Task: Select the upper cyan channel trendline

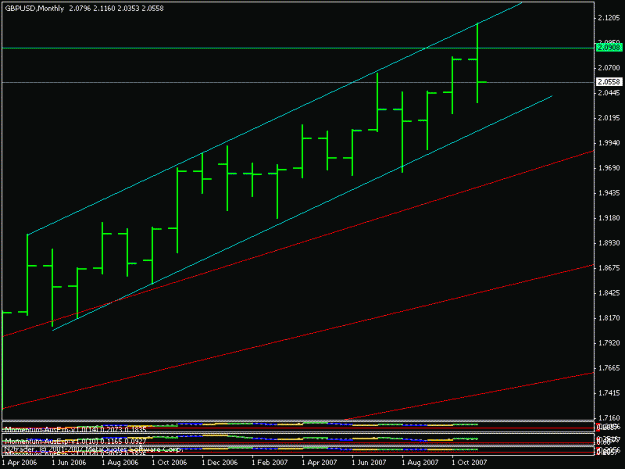Action: (275, 120)
